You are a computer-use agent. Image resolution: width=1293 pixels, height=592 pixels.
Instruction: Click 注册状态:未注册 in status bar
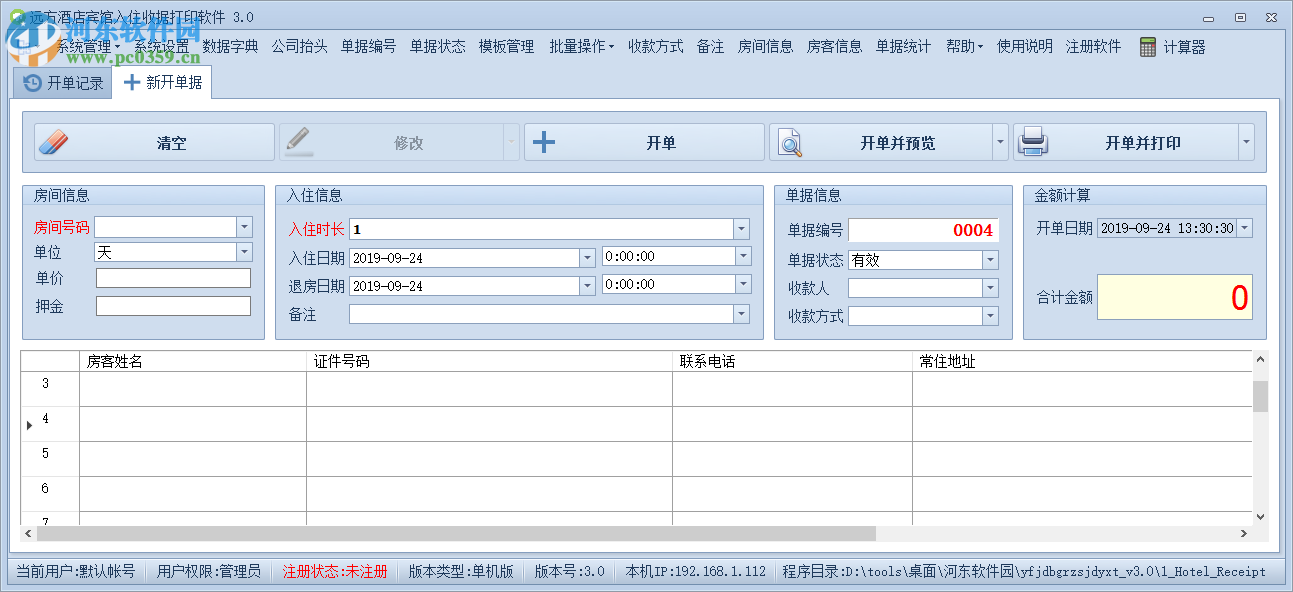click(x=335, y=572)
